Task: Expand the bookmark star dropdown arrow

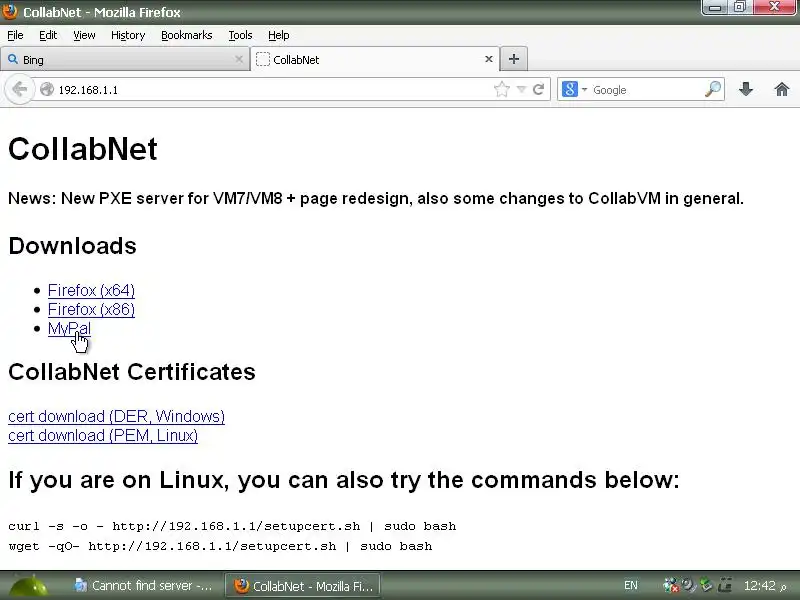Action: pos(521,90)
